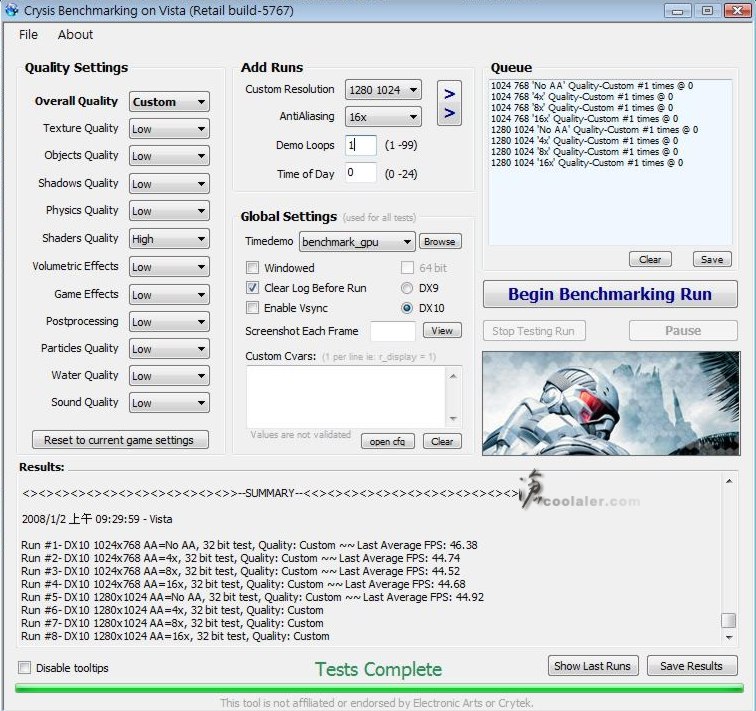Open the AntiAliasing dropdown showing 16x

(383, 117)
